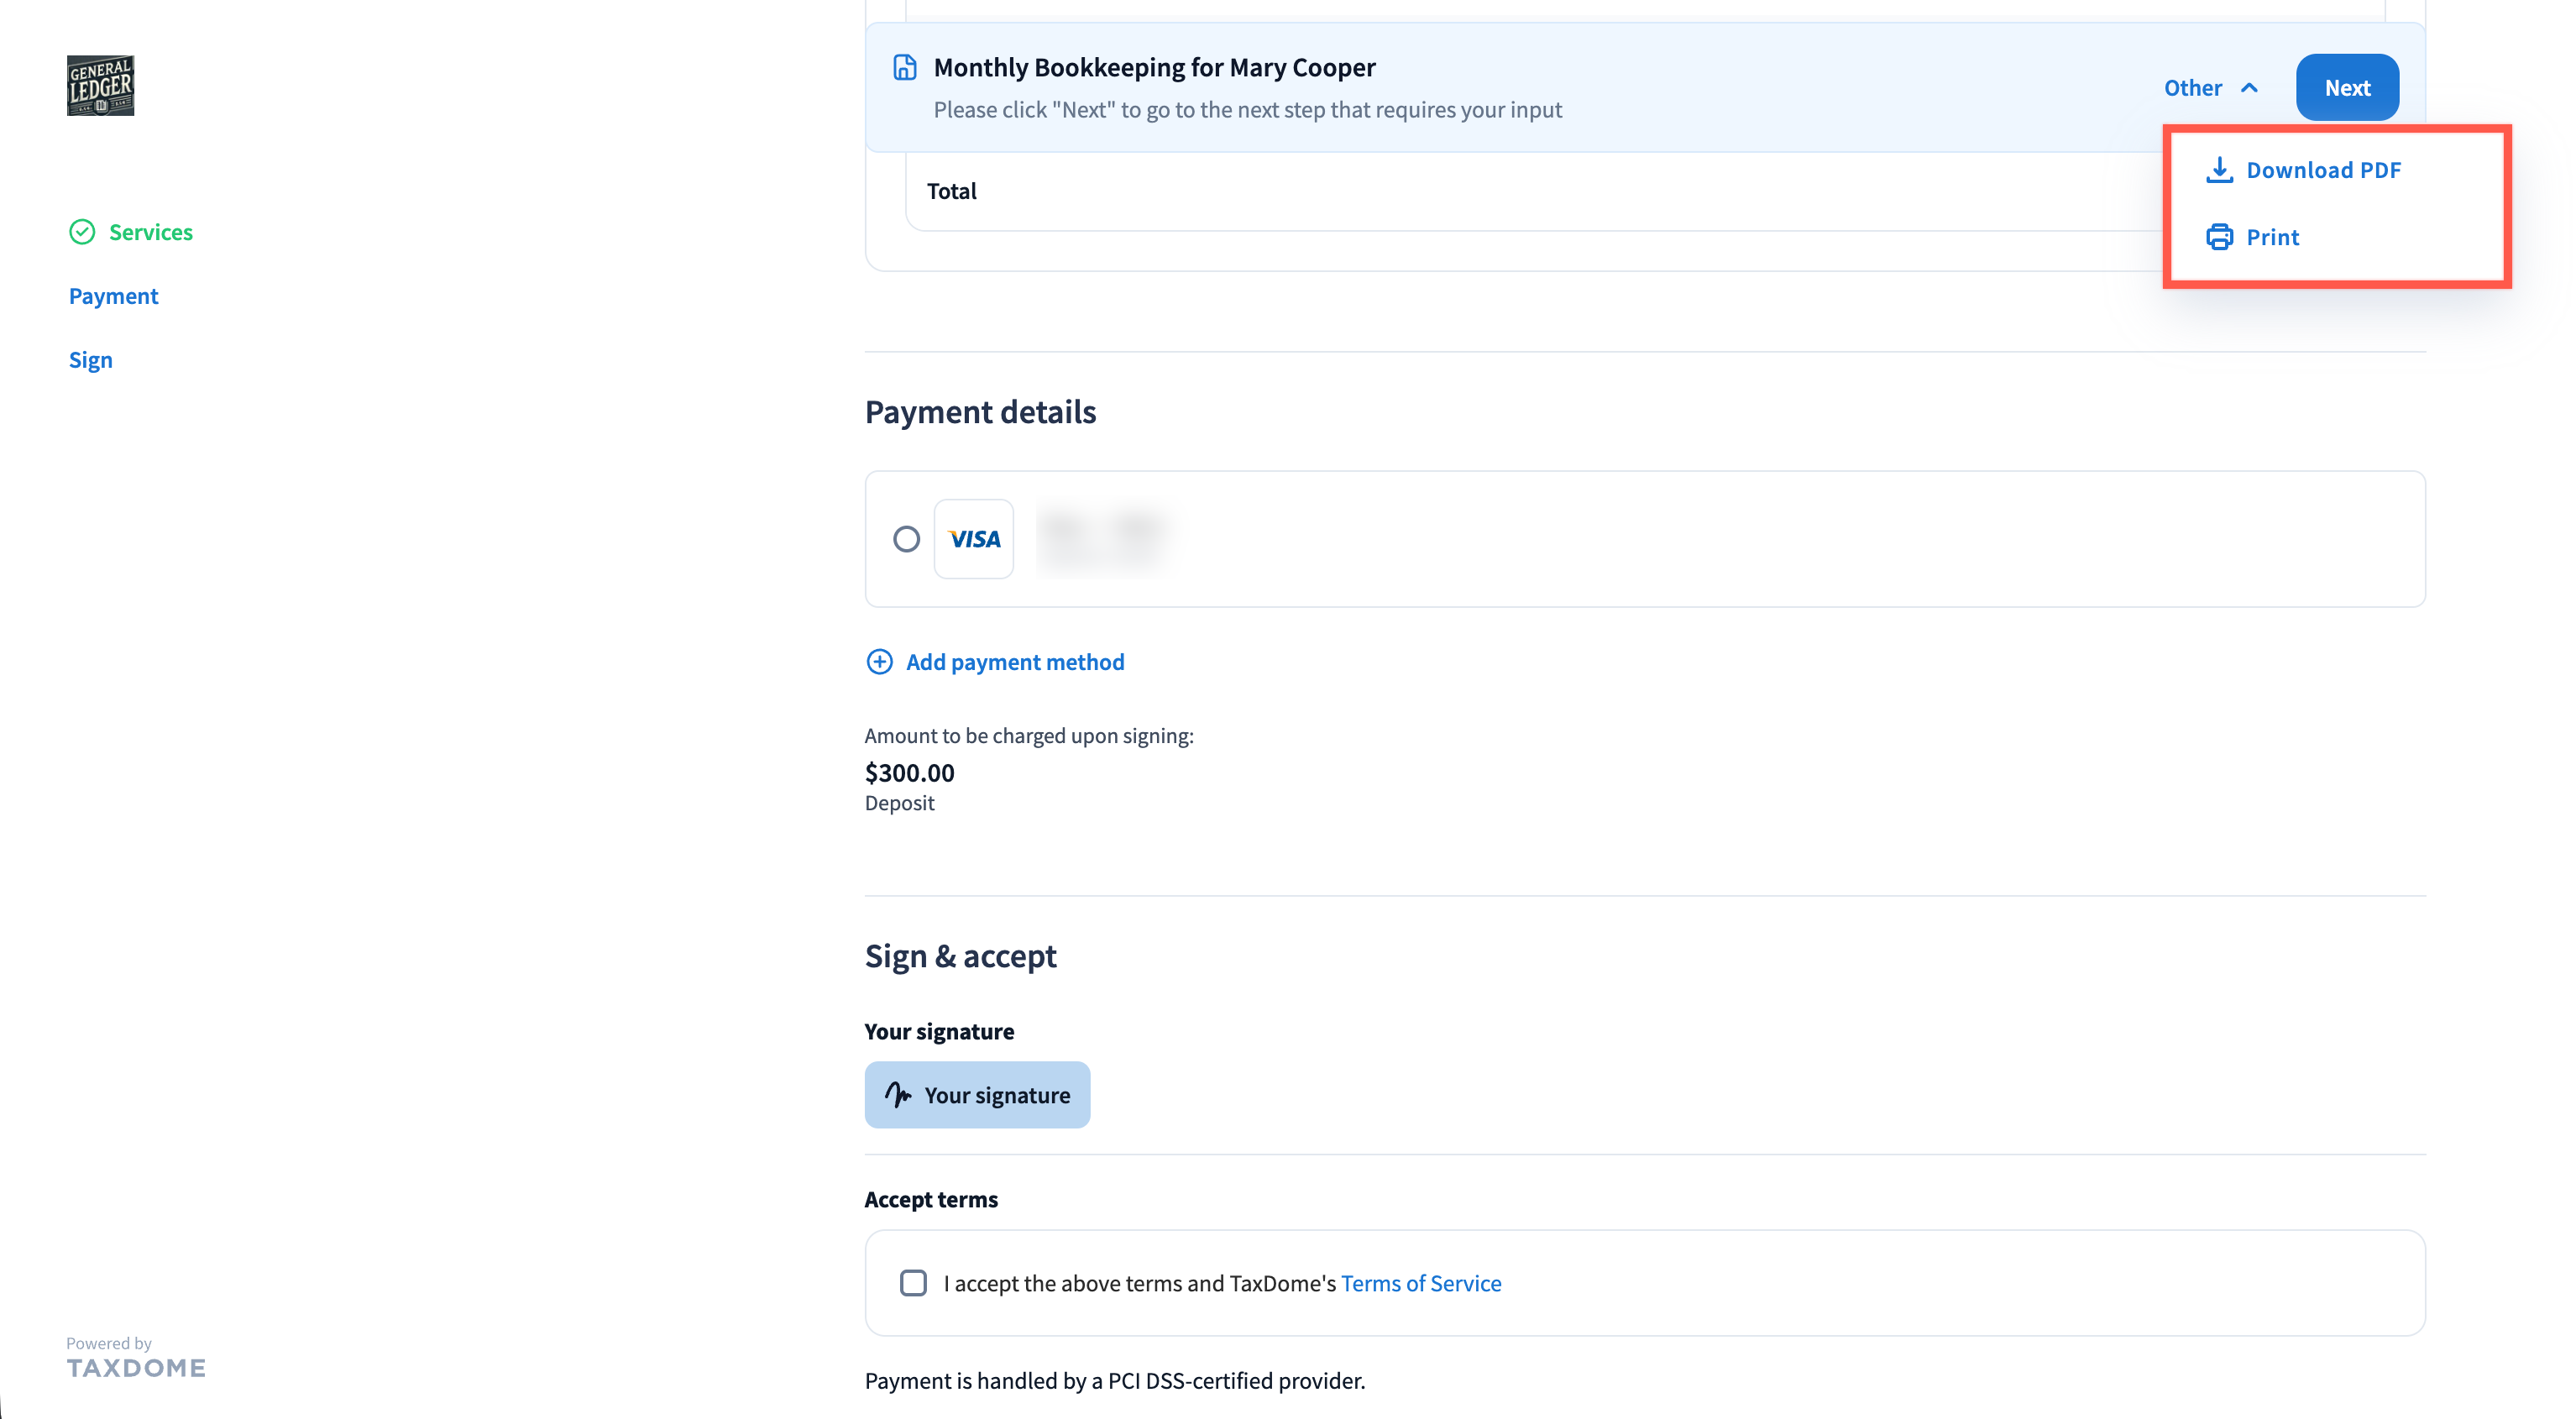Click the VISA card logo

[x=974, y=539]
